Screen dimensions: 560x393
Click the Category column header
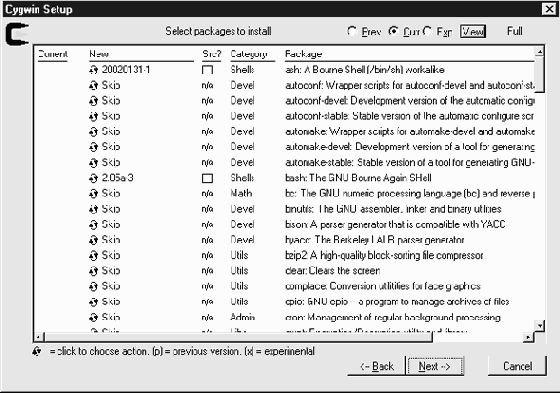(249, 54)
